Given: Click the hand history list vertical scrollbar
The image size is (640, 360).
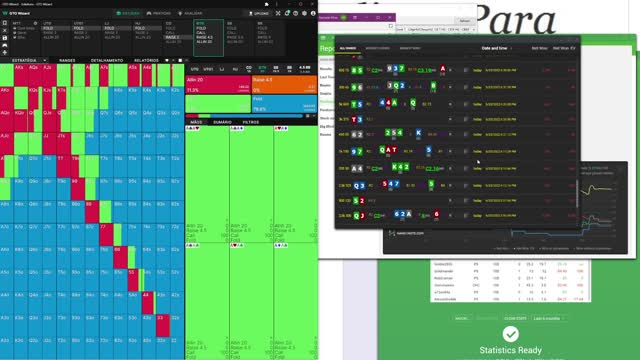Looking at the screenshot, I should point(577,194).
